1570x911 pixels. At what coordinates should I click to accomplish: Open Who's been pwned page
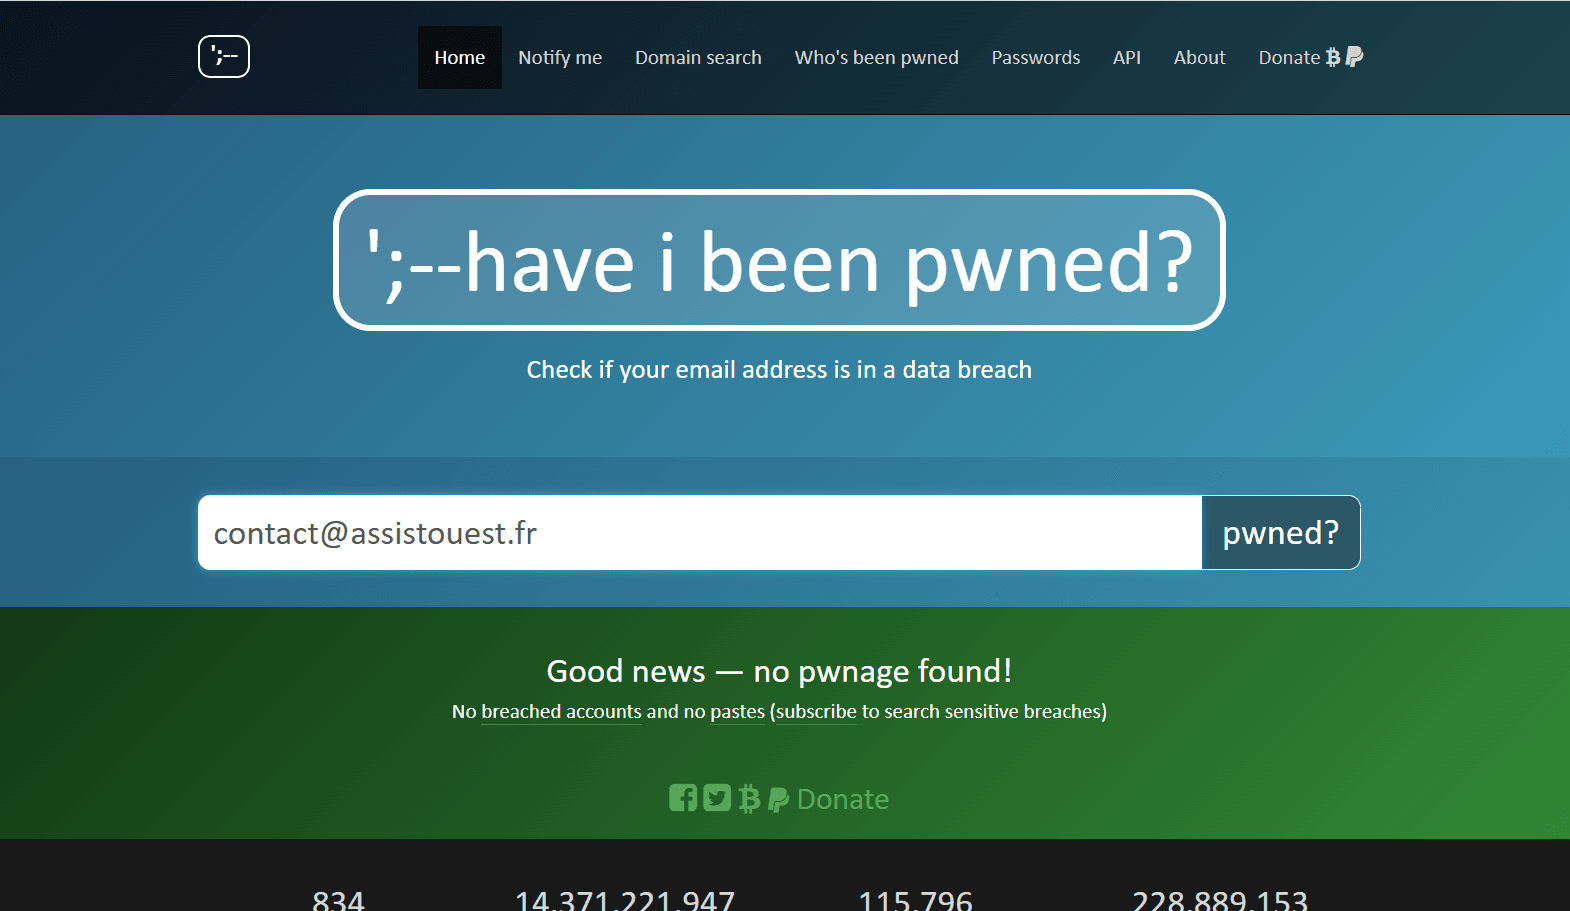877,57
